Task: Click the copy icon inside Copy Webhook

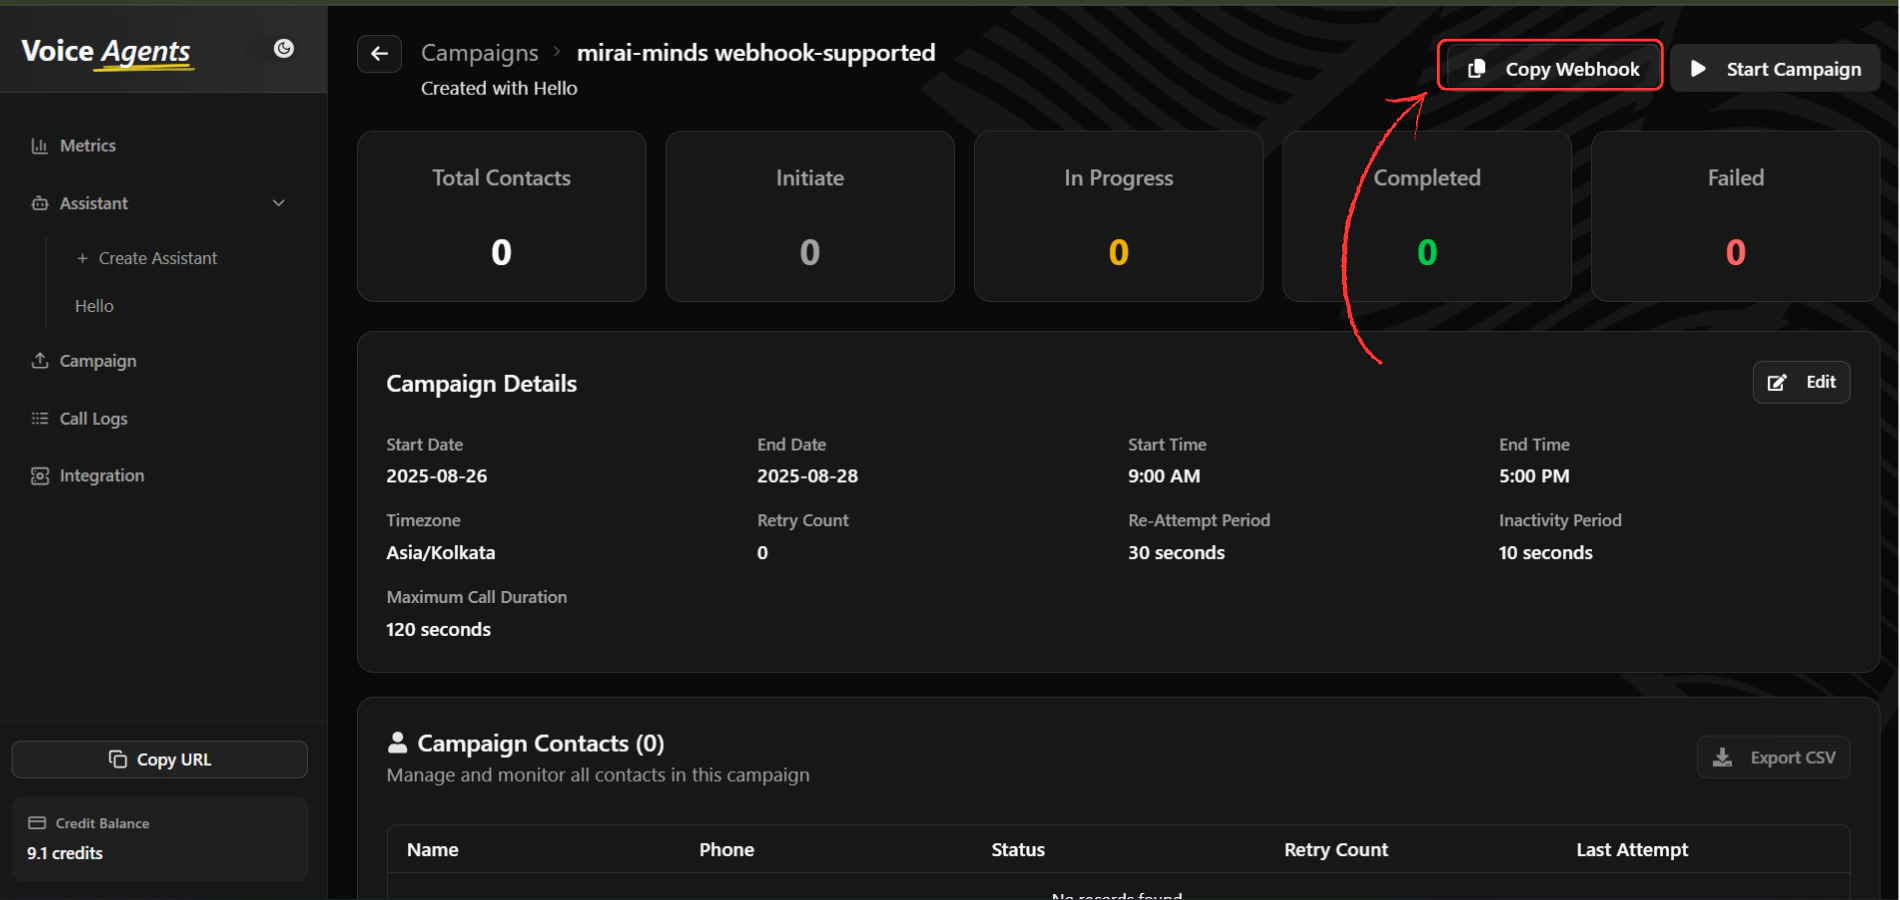Action: pos(1477,68)
